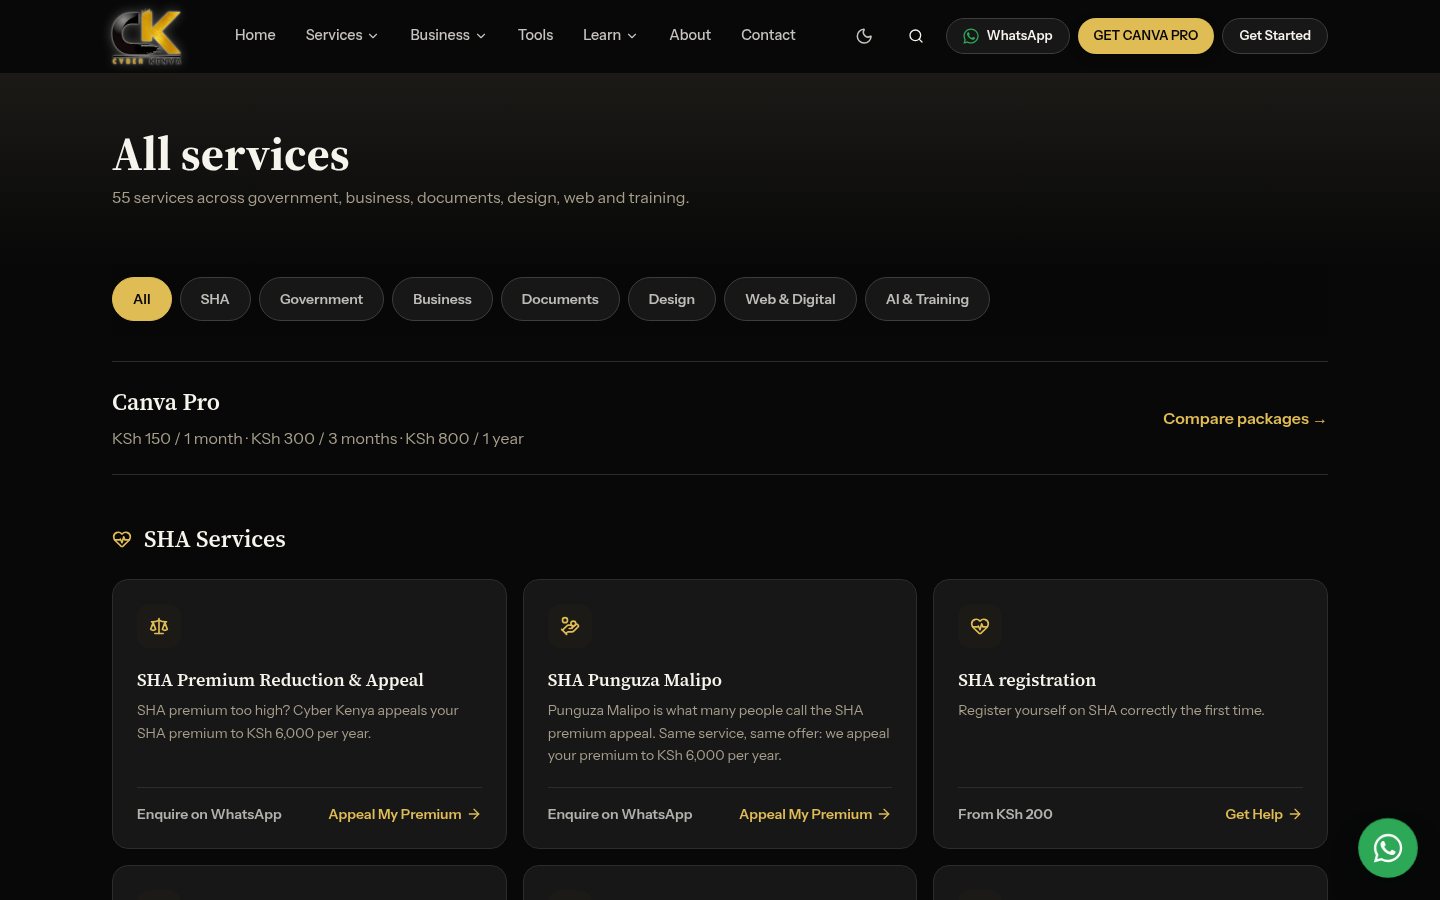Image resolution: width=1440 pixels, height=900 pixels.
Task: Expand the Learn dropdown menu
Action: [x=610, y=35]
